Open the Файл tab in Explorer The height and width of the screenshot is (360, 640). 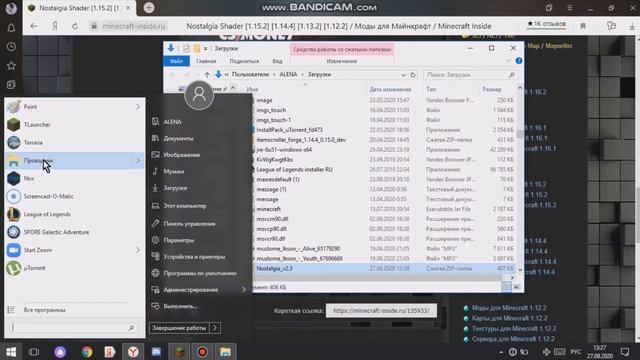176,61
